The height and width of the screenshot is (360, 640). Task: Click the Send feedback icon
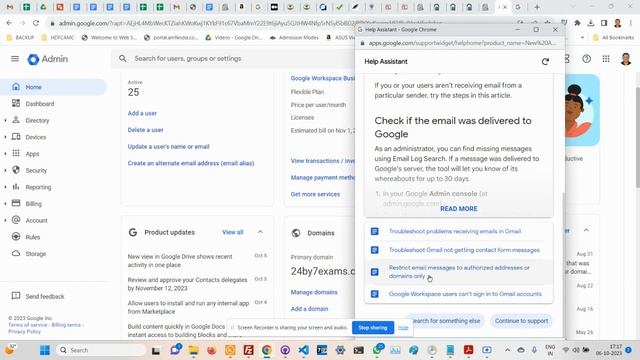point(16,296)
